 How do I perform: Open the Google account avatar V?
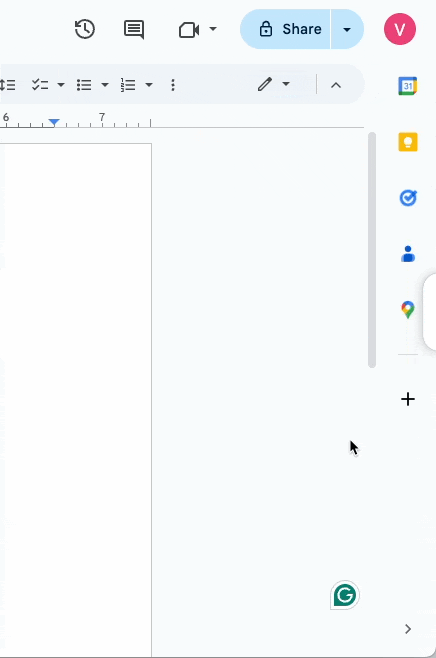[400, 29]
